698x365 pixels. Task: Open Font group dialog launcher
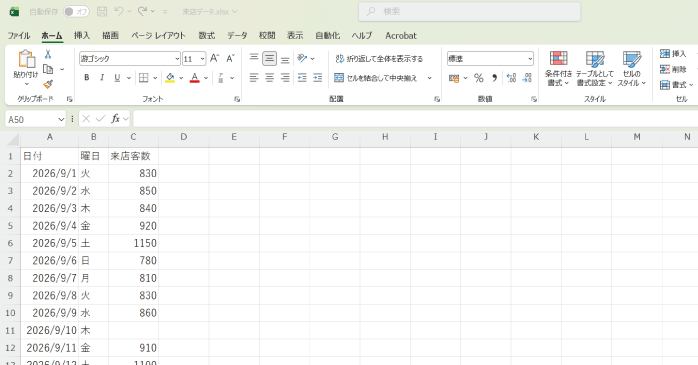pos(237,99)
